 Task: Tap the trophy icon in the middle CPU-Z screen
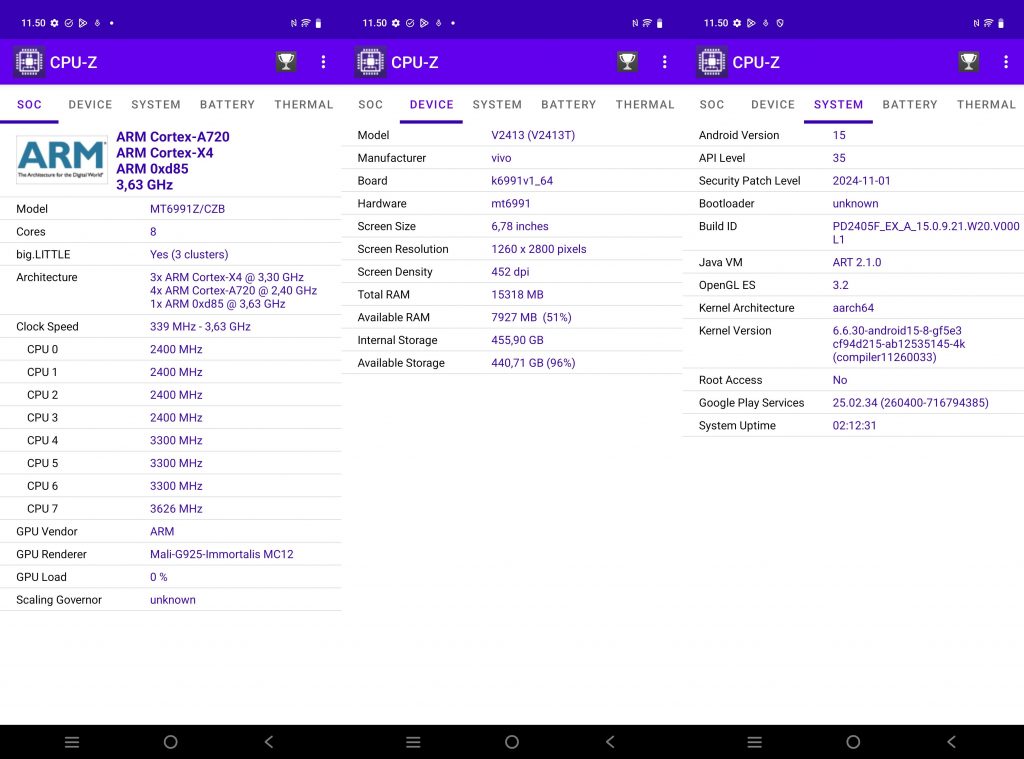click(628, 62)
